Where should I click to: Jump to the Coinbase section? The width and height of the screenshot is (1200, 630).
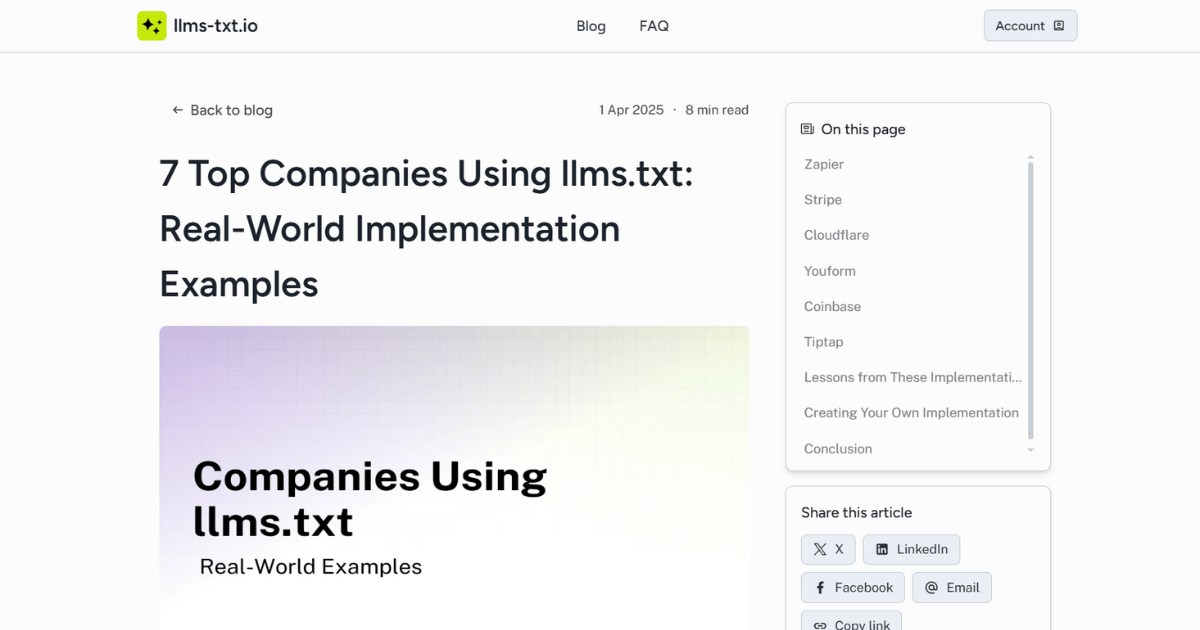tap(832, 306)
